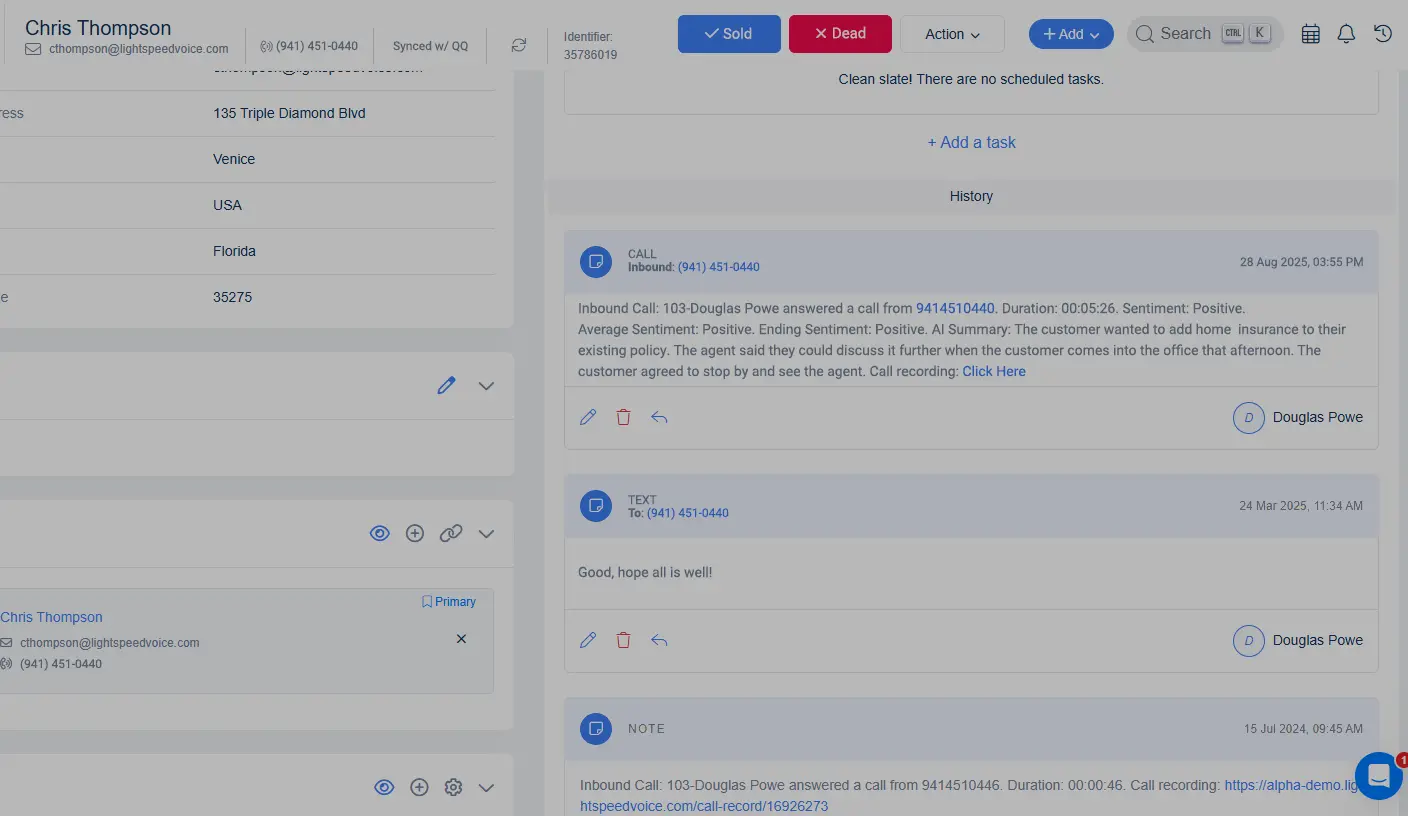1408x816 pixels.
Task: Toggle visibility eye in contacts section
Action: point(379,534)
